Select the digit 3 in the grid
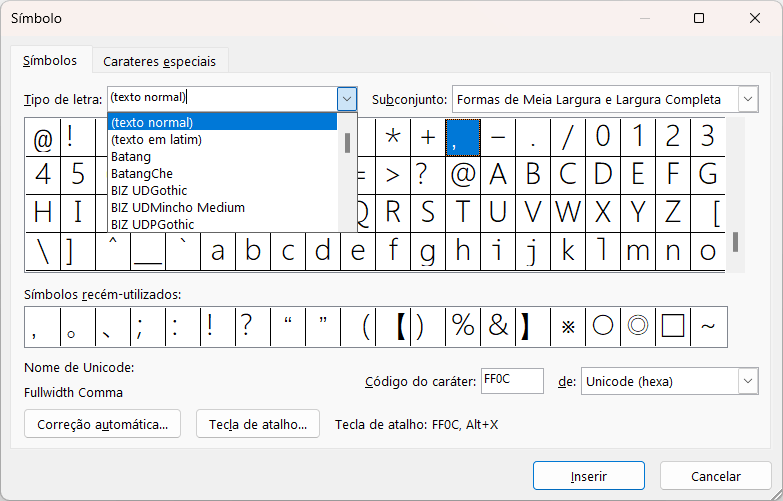Screen dimensions: 783x501 [x=708, y=137]
